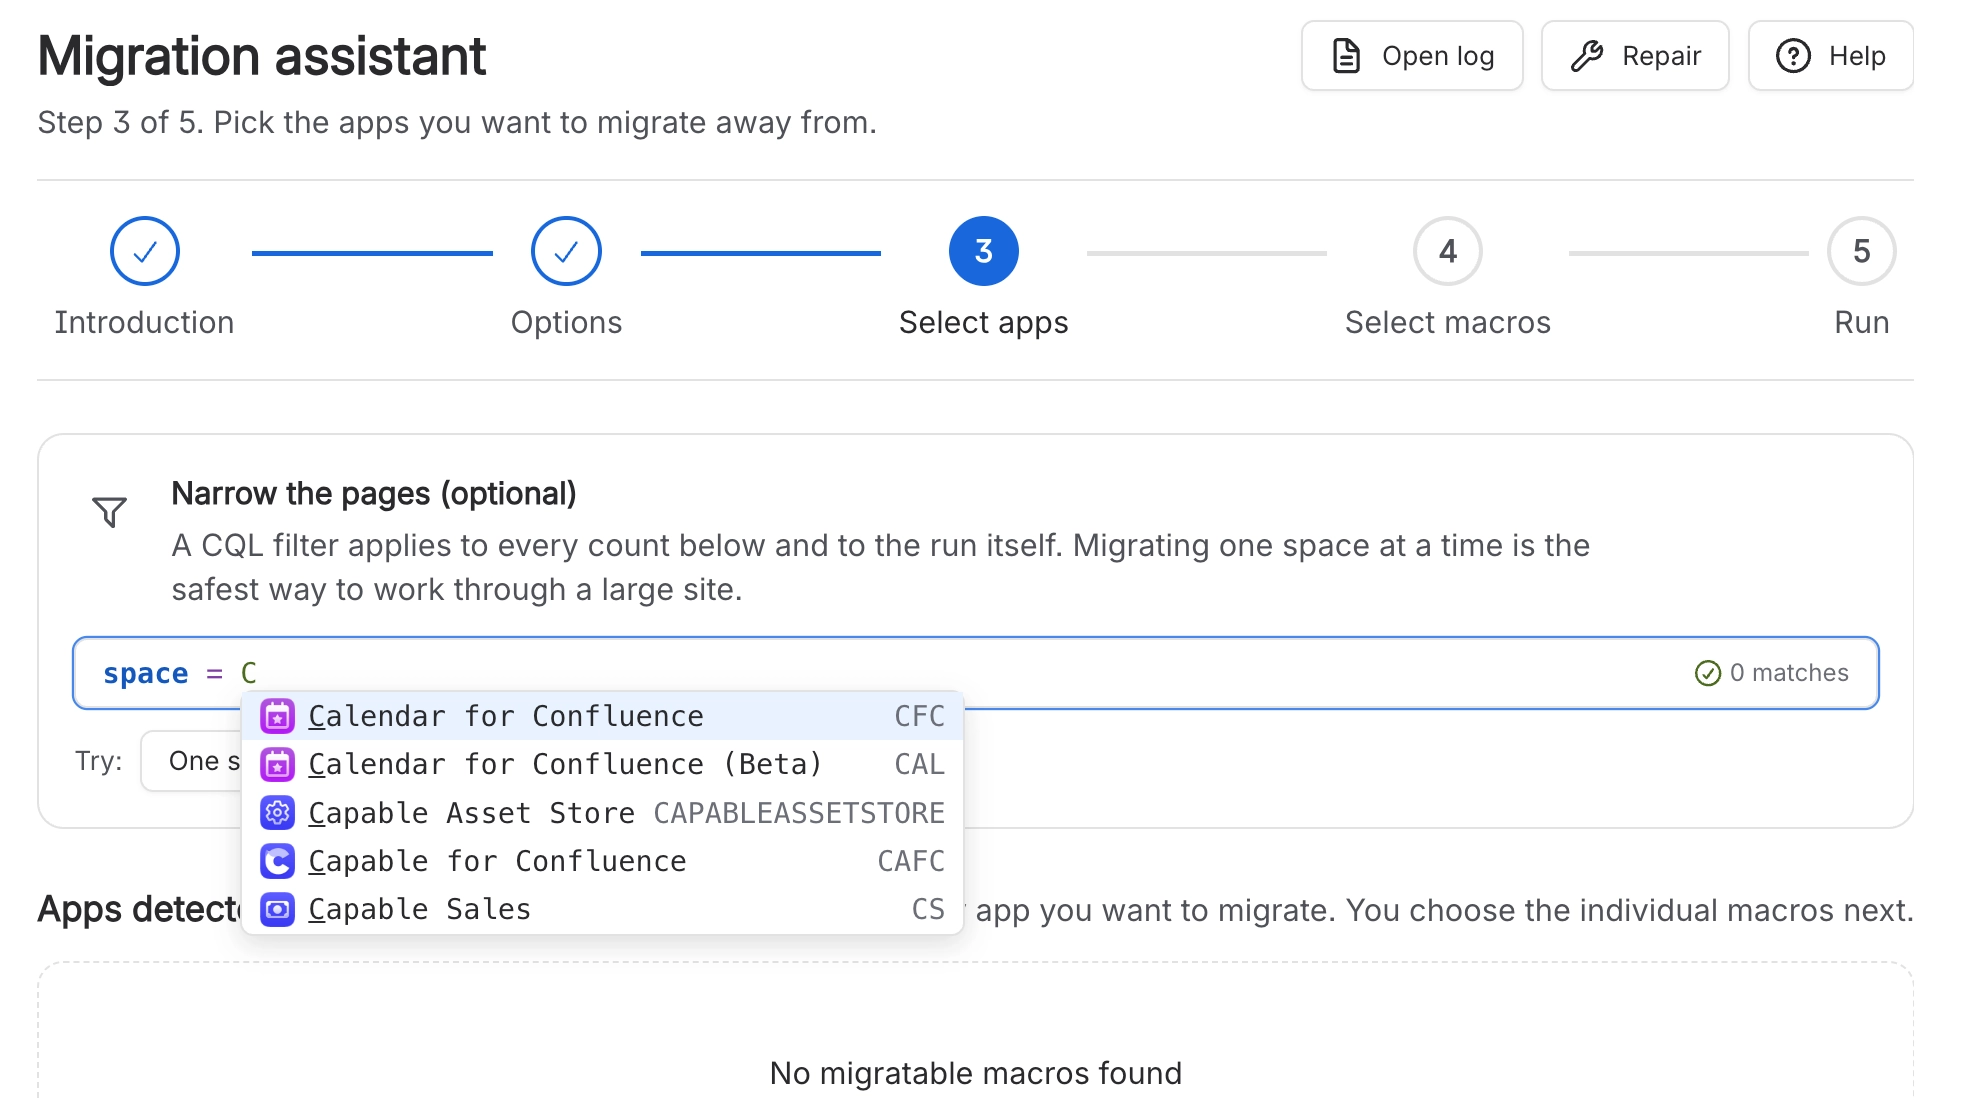This screenshot has width=1966, height=1100.
Task: Select Capable Asset Store space suggestion
Action: click(x=602, y=813)
